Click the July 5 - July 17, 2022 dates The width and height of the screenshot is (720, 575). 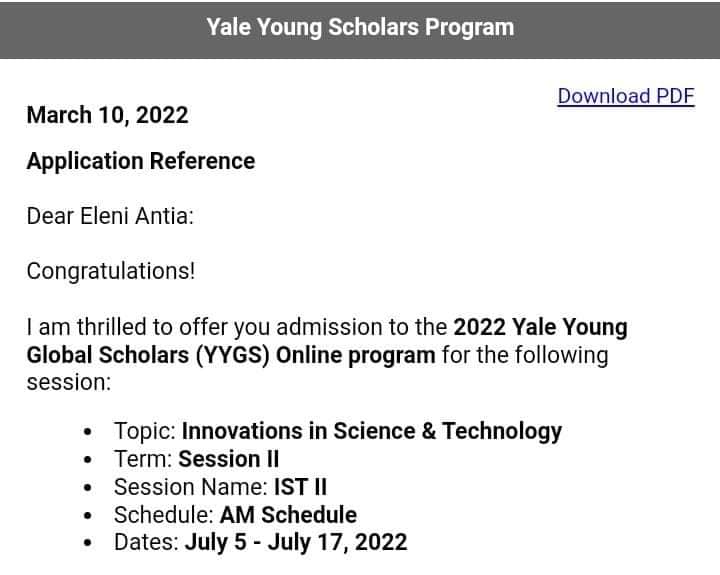coord(295,543)
